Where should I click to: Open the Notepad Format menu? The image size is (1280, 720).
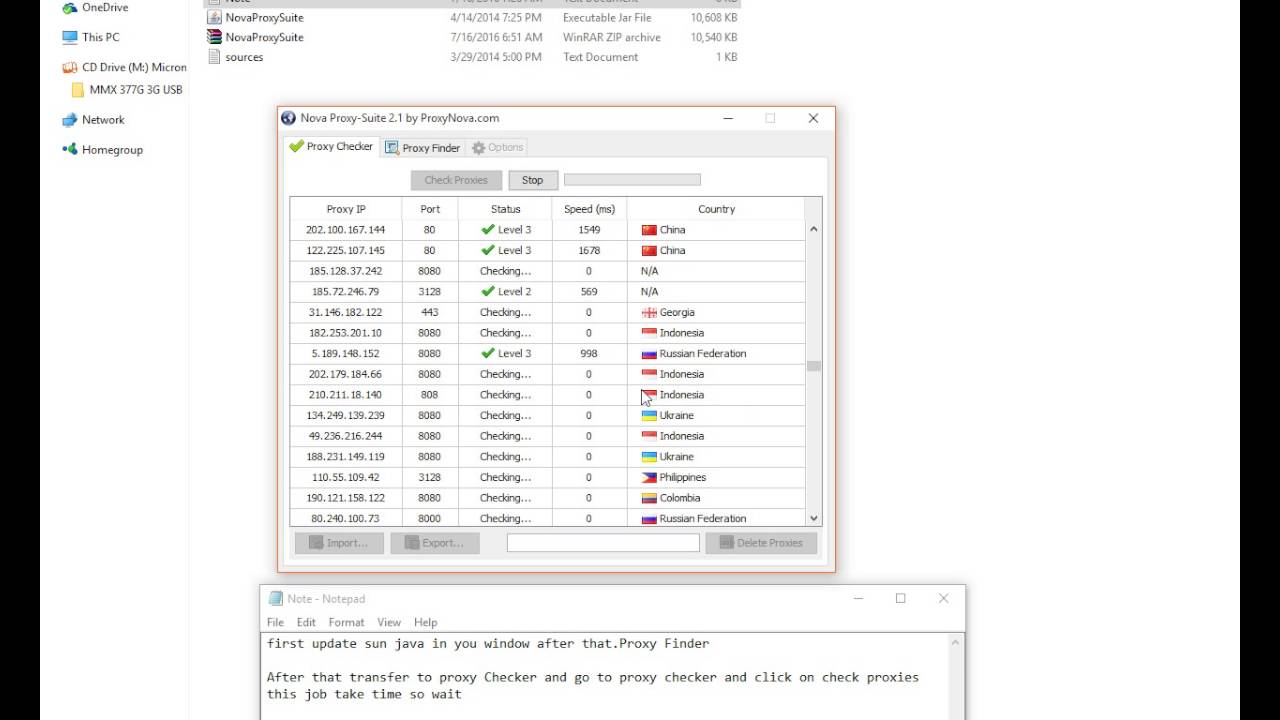coord(346,622)
